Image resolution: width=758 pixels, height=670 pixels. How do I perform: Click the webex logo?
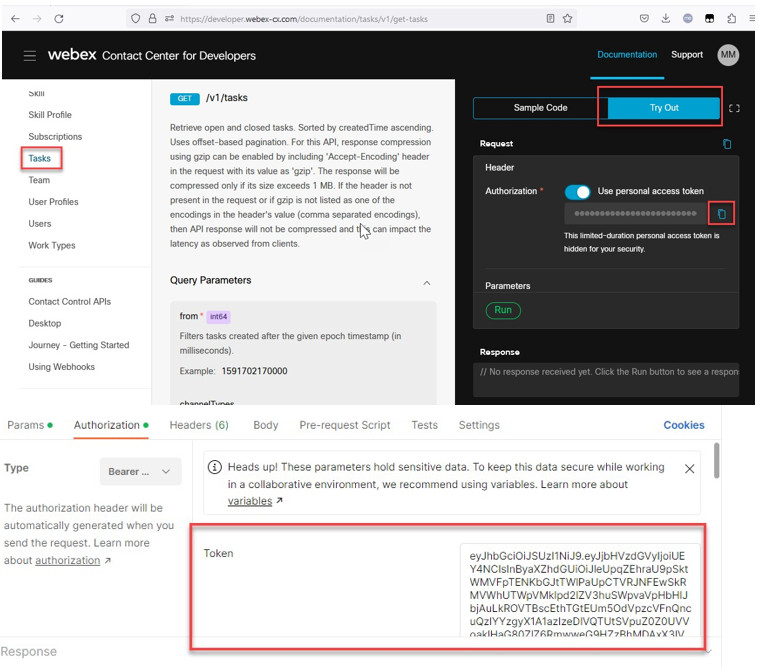pos(72,55)
